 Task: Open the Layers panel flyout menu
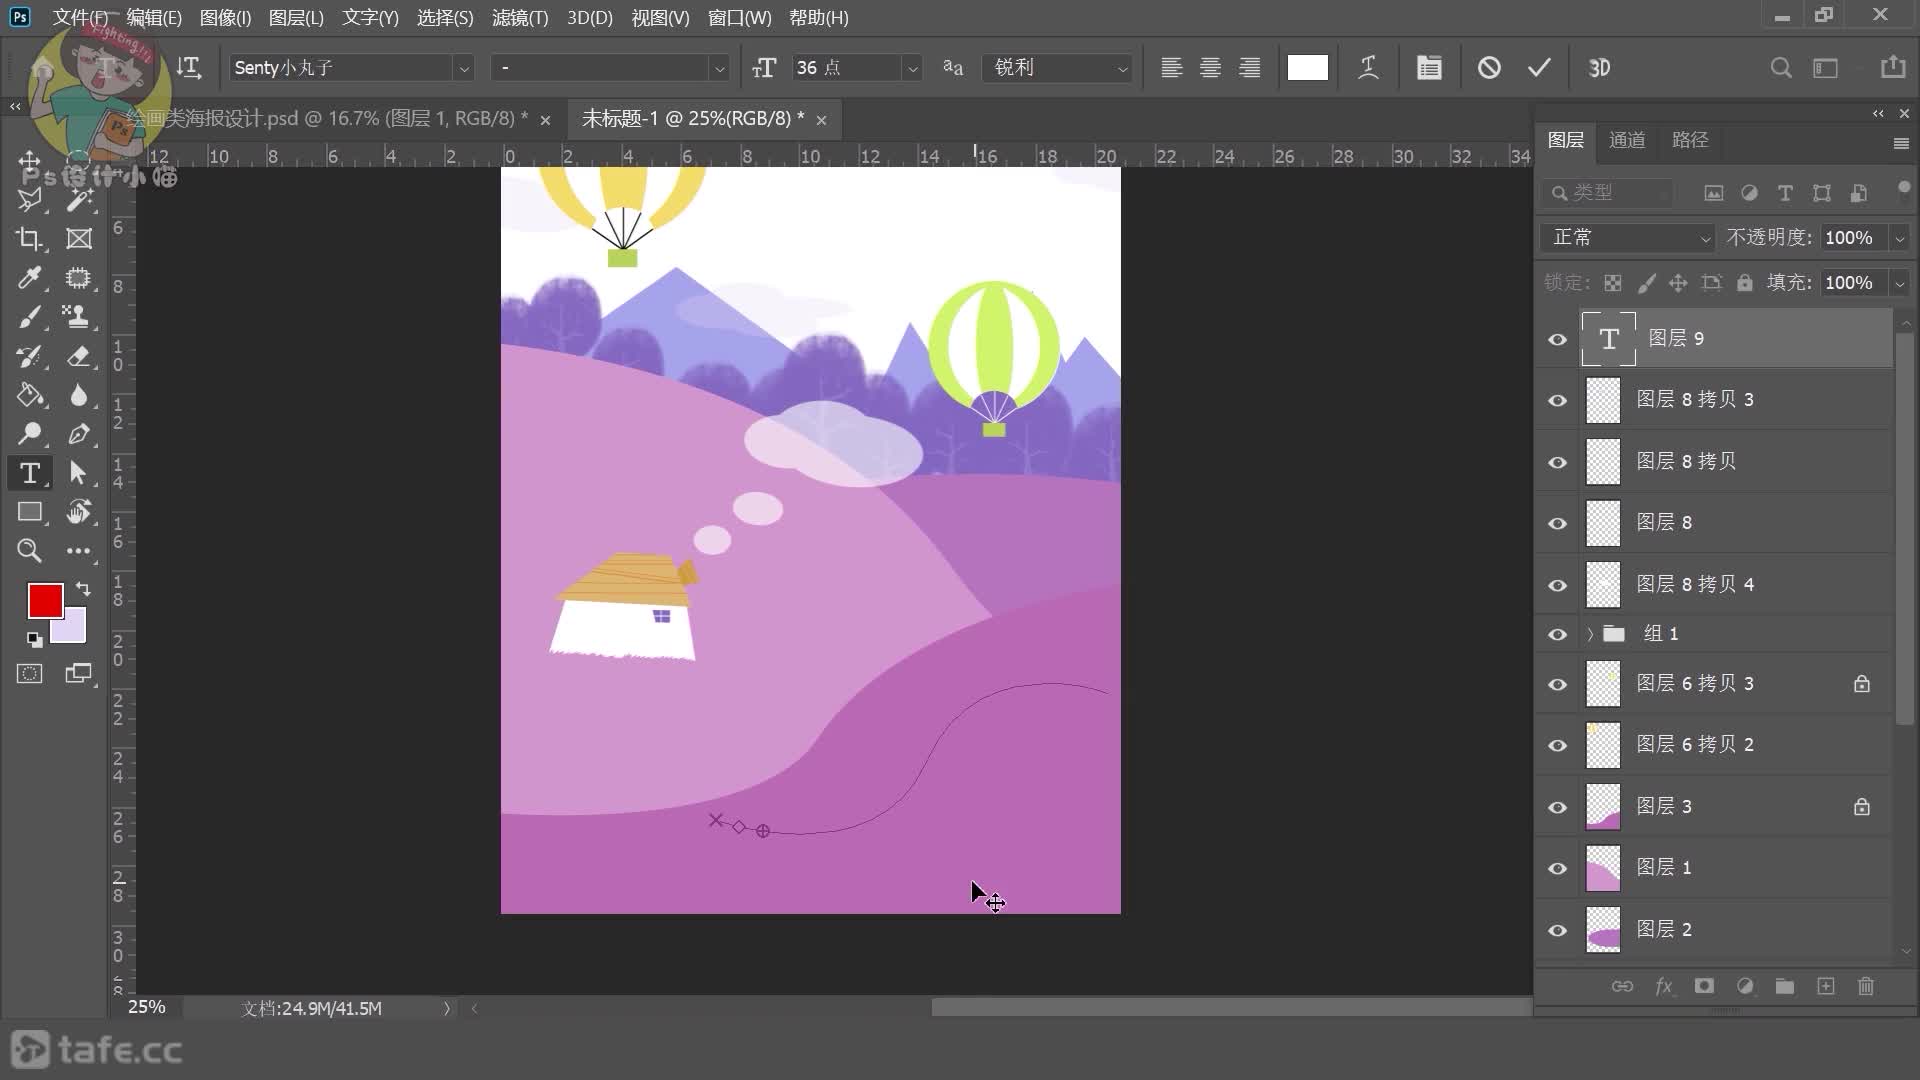1901,144
